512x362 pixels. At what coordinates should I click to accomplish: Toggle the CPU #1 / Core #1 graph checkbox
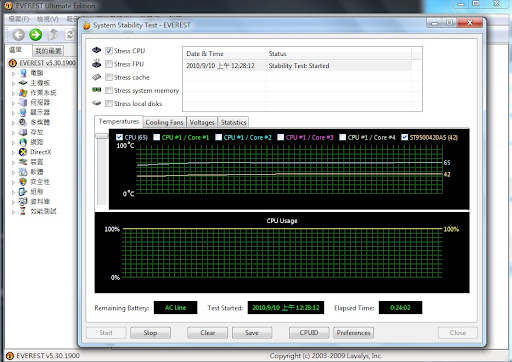[156, 137]
